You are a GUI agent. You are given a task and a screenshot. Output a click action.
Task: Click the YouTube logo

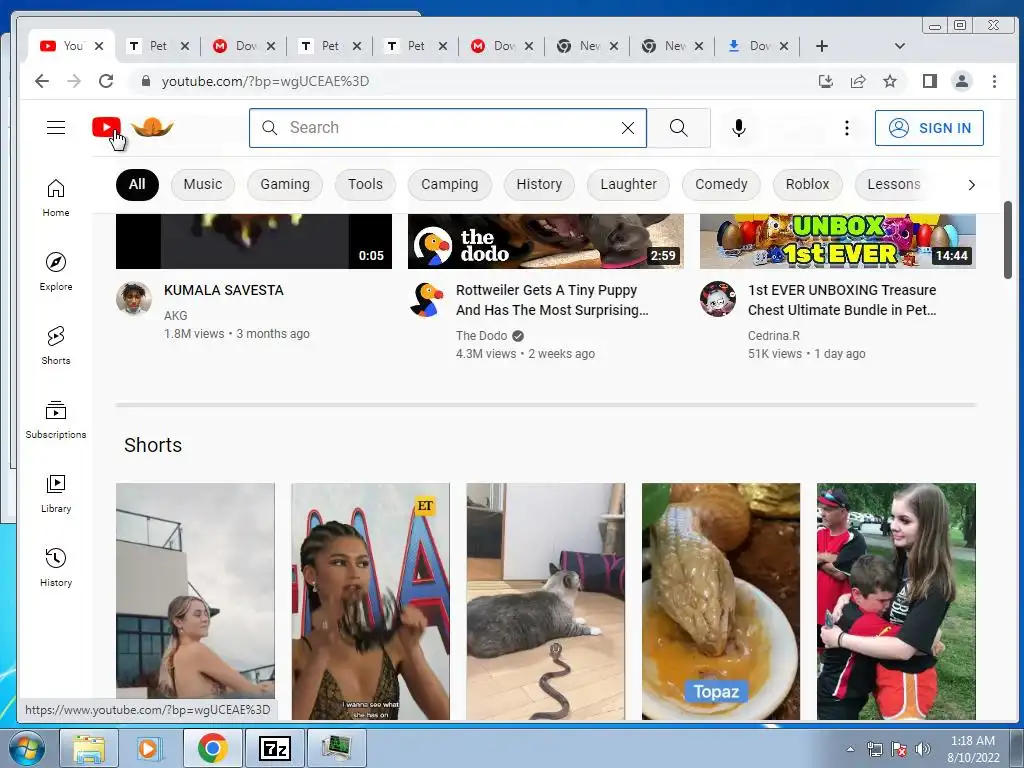pyautogui.click(x=106, y=127)
